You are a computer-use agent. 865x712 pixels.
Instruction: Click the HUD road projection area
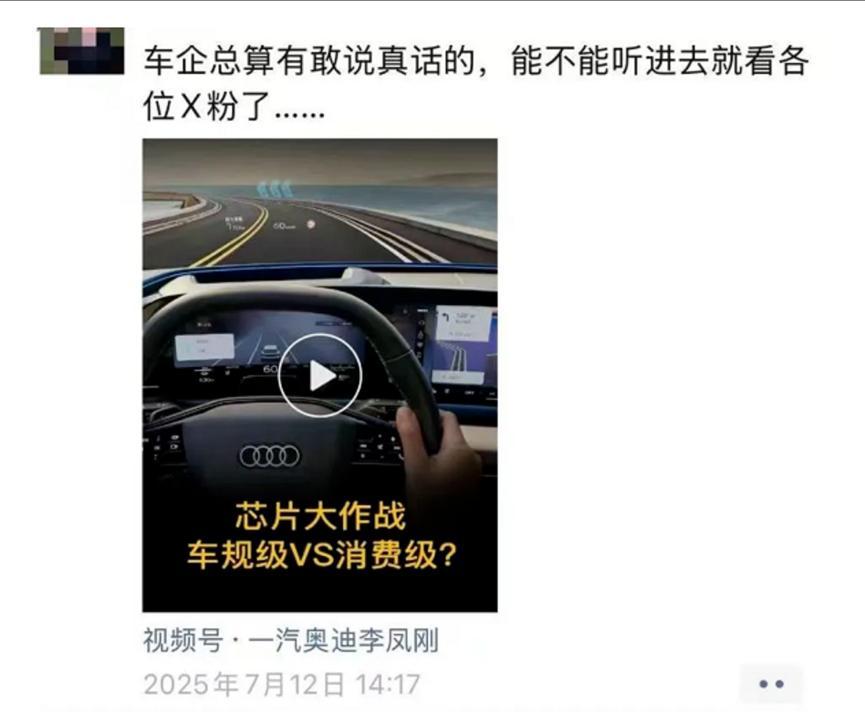(320, 224)
